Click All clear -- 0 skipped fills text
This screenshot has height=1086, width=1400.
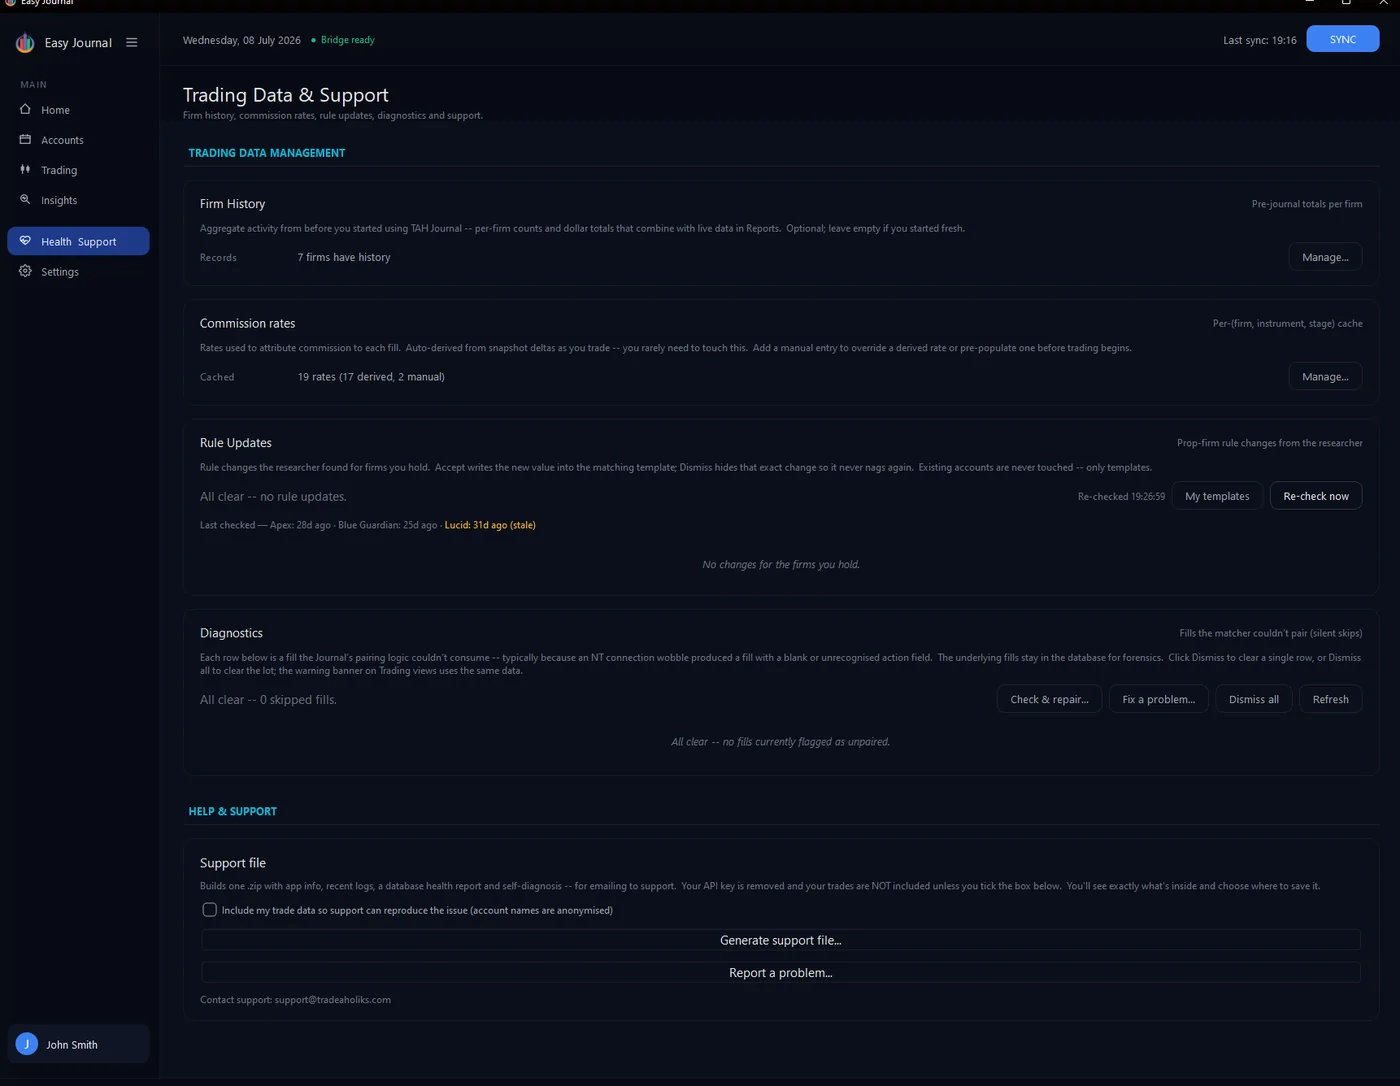(x=268, y=700)
